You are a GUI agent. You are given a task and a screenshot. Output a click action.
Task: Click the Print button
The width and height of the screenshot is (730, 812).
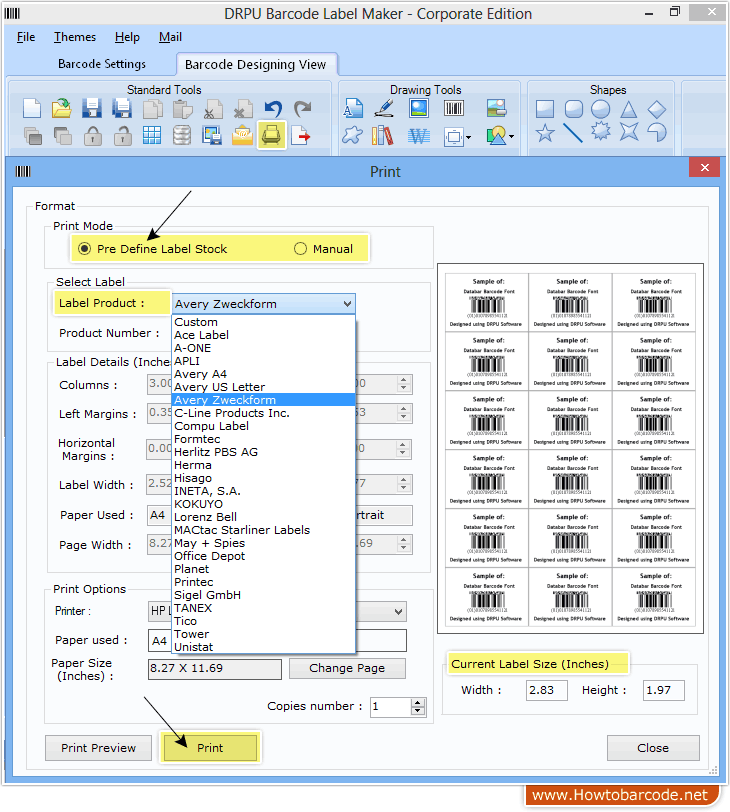tap(210, 748)
